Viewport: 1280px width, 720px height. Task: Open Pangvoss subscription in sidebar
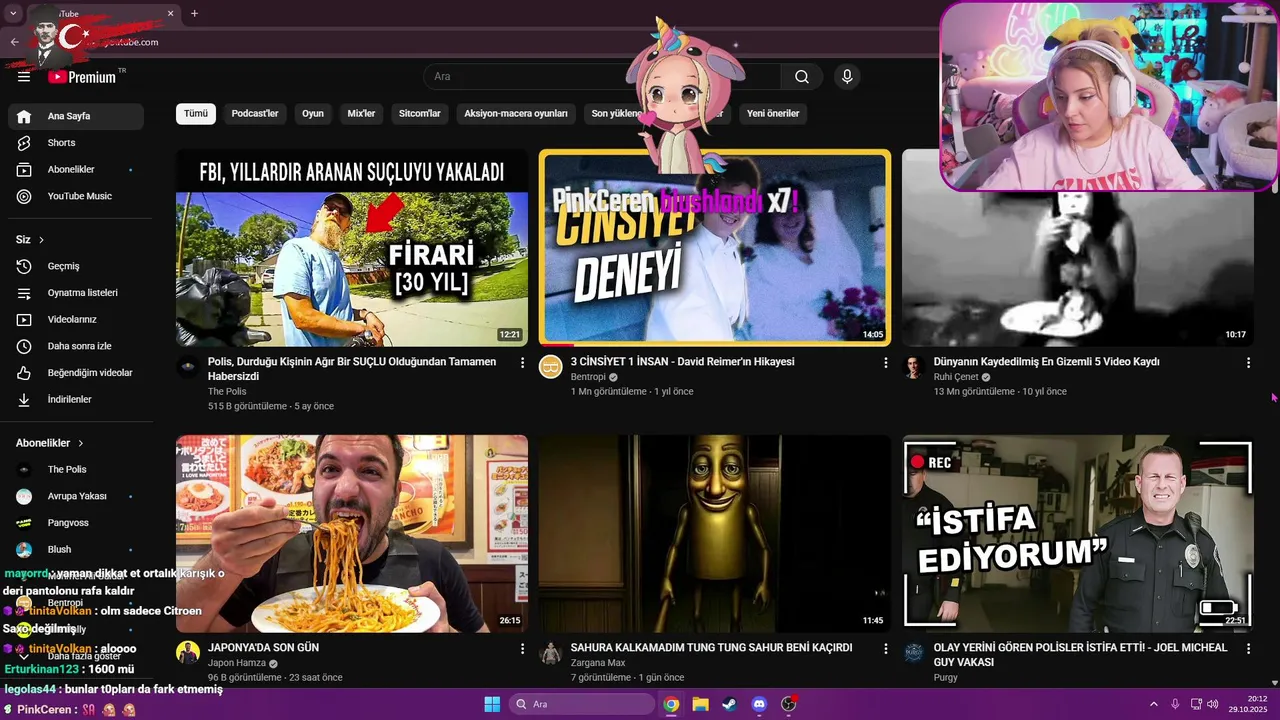(76, 523)
